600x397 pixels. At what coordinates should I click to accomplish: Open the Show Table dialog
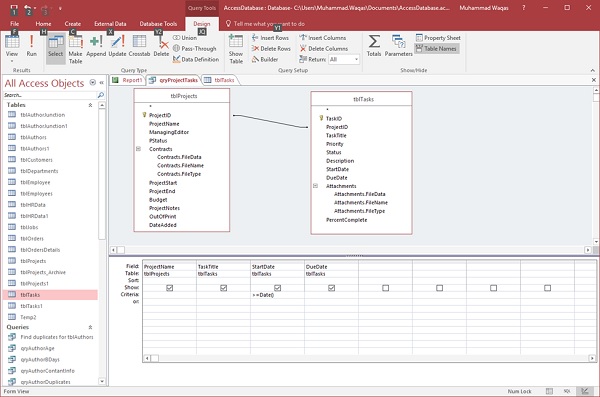[x=236, y=49]
